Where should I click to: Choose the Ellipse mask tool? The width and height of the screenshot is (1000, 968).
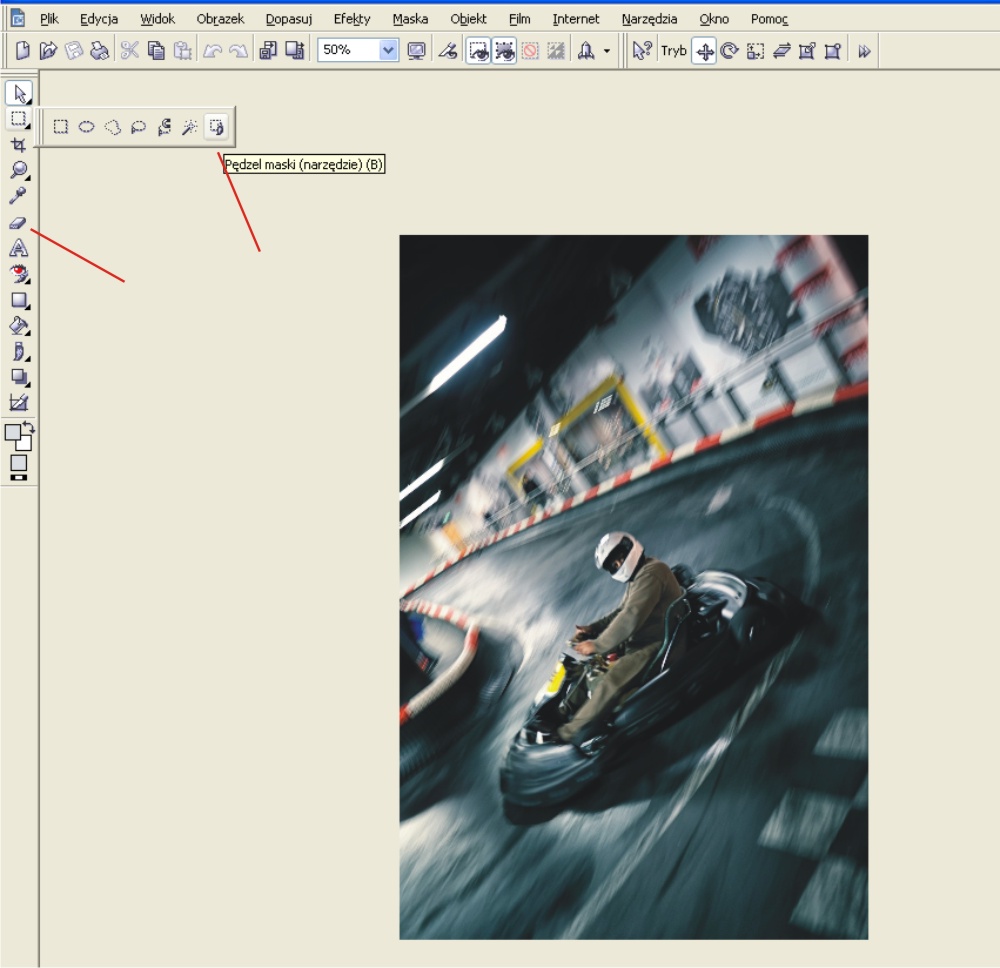click(87, 127)
